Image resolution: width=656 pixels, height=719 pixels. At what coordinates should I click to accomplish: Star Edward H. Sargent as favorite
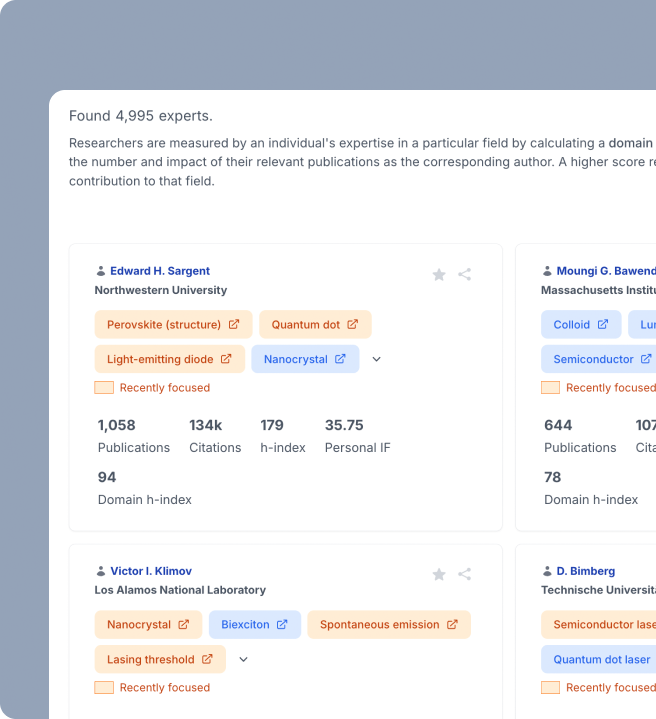pos(439,274)
